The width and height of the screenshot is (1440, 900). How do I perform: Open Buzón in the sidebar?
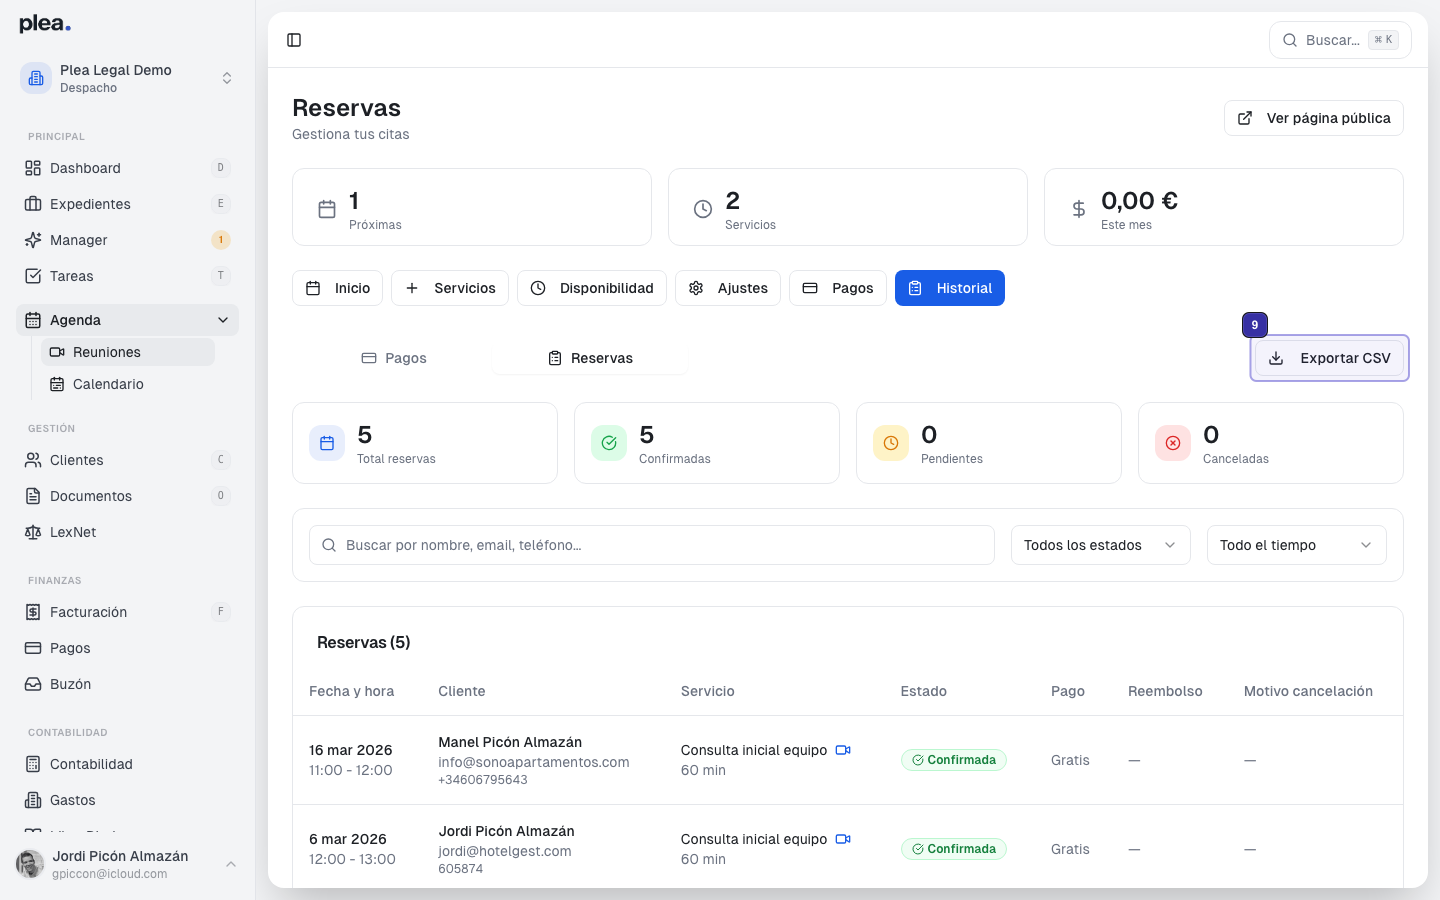point(127,684)
